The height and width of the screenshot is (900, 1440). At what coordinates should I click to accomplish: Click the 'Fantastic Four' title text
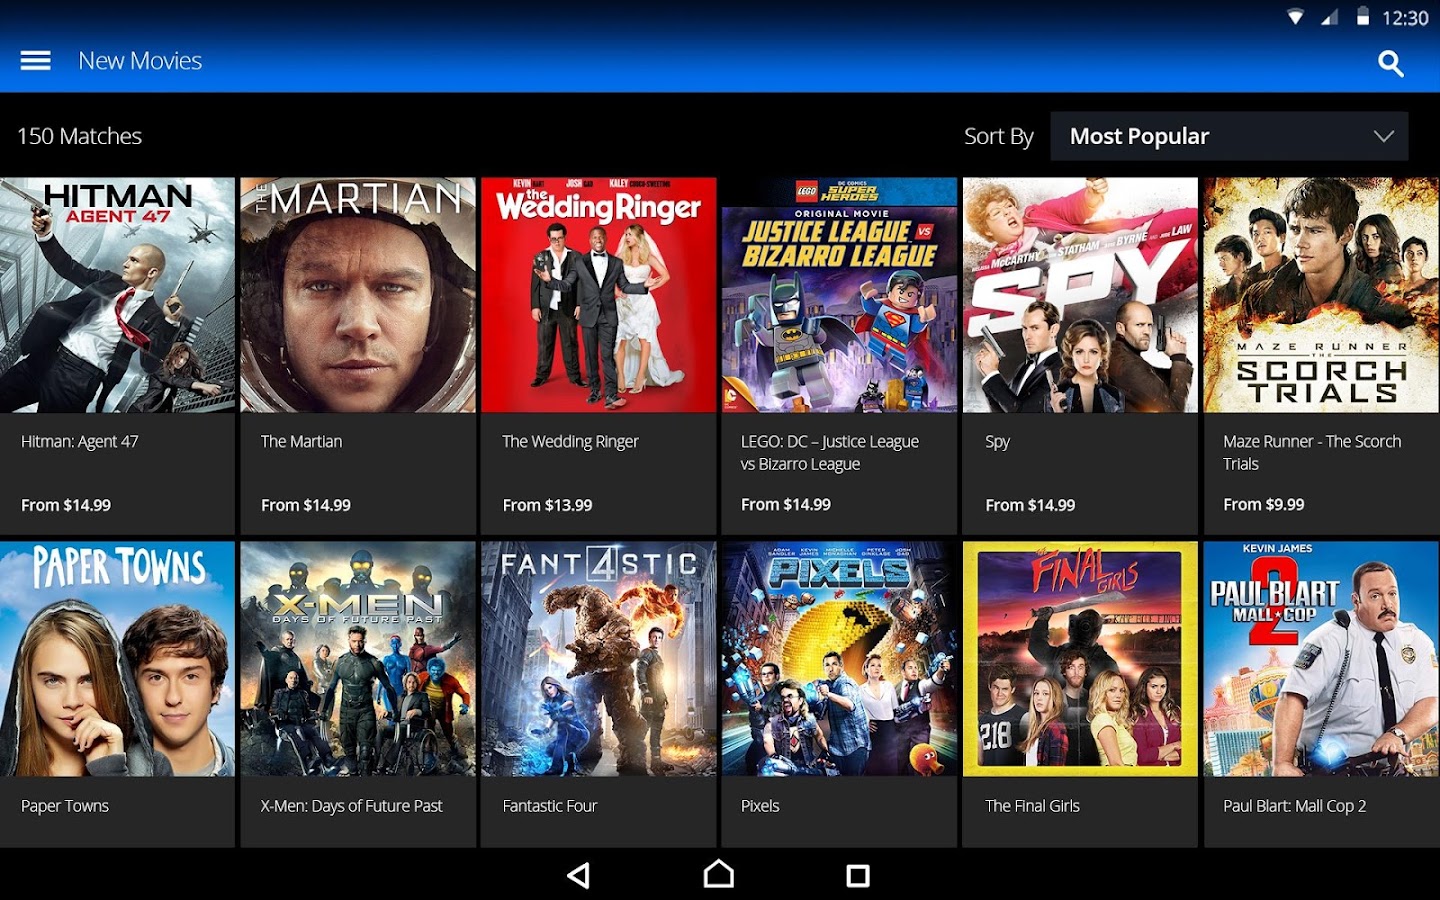click(550, 806)
